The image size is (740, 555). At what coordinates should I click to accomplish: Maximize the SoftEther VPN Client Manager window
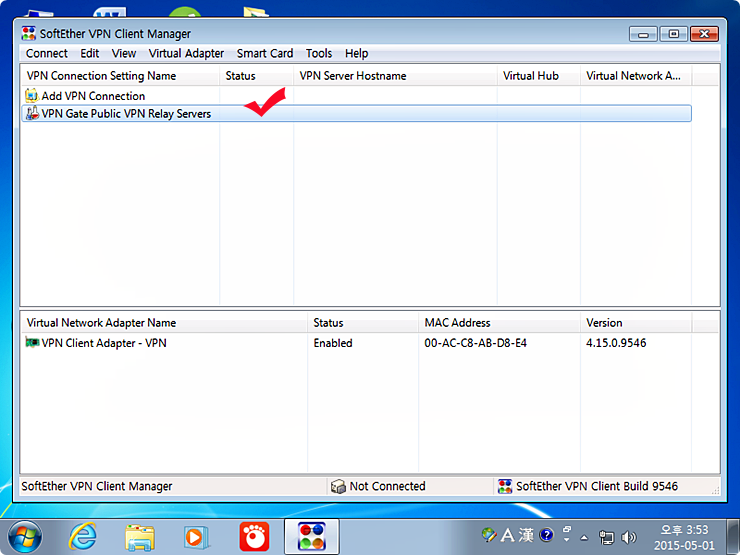pos(673,34)
